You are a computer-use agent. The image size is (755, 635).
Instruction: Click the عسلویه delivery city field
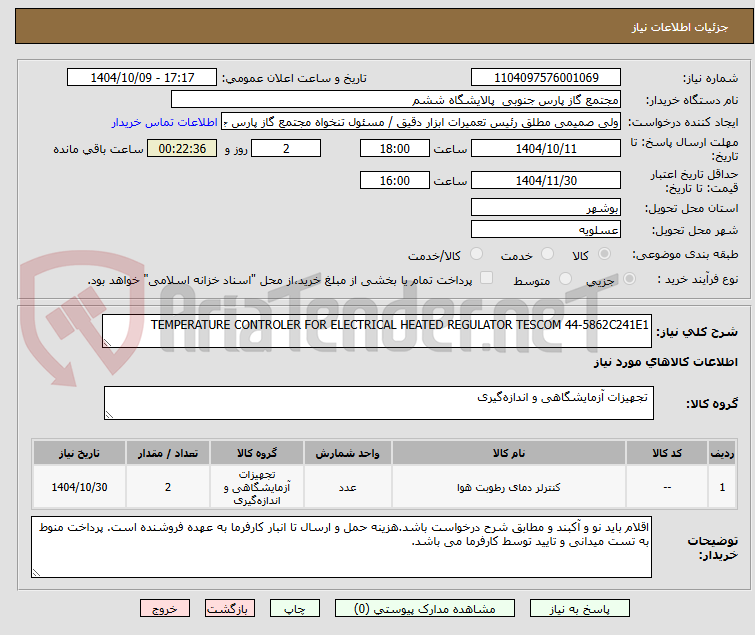[546, 230]
